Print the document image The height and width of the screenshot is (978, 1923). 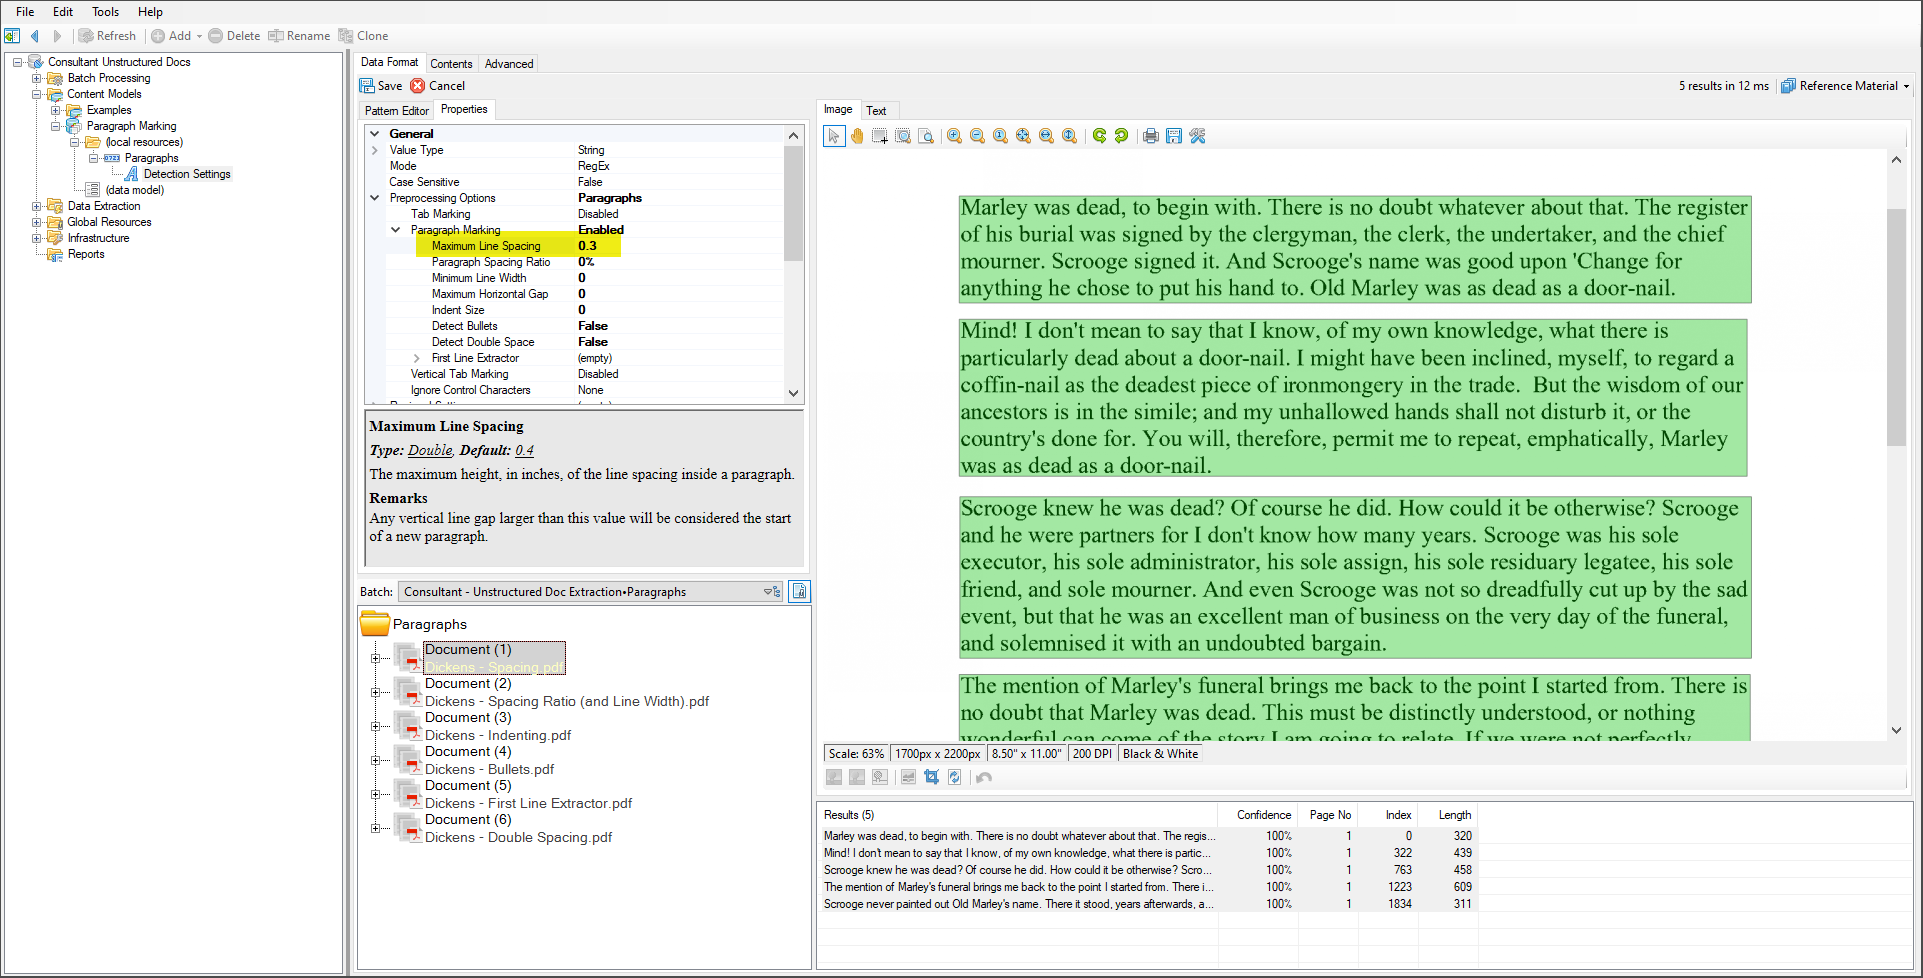pyautogui.click(x=1151, y=136)
